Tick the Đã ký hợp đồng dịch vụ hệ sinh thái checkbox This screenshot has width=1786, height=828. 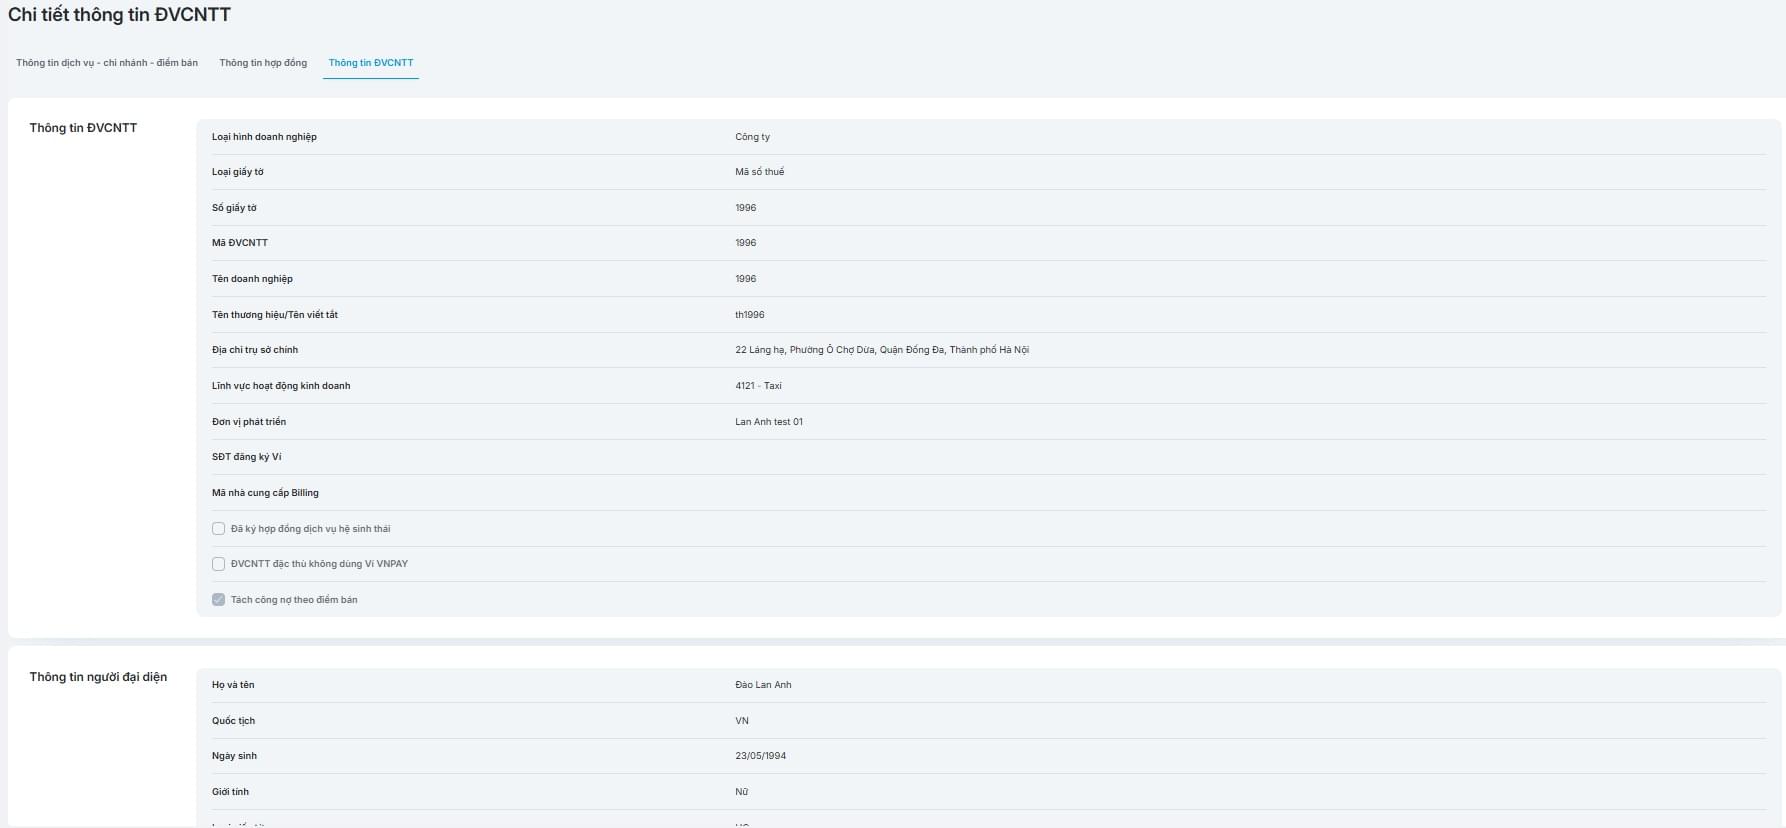tap(218, 529)
